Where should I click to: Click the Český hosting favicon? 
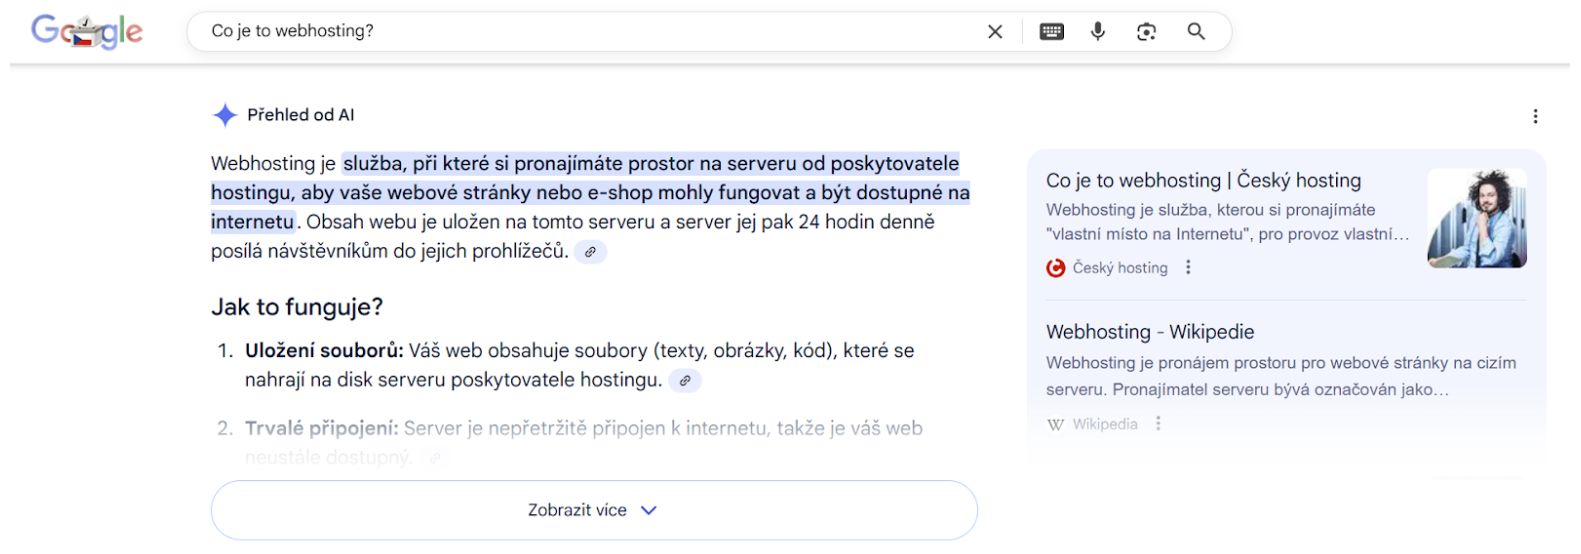click(1056, 268)
